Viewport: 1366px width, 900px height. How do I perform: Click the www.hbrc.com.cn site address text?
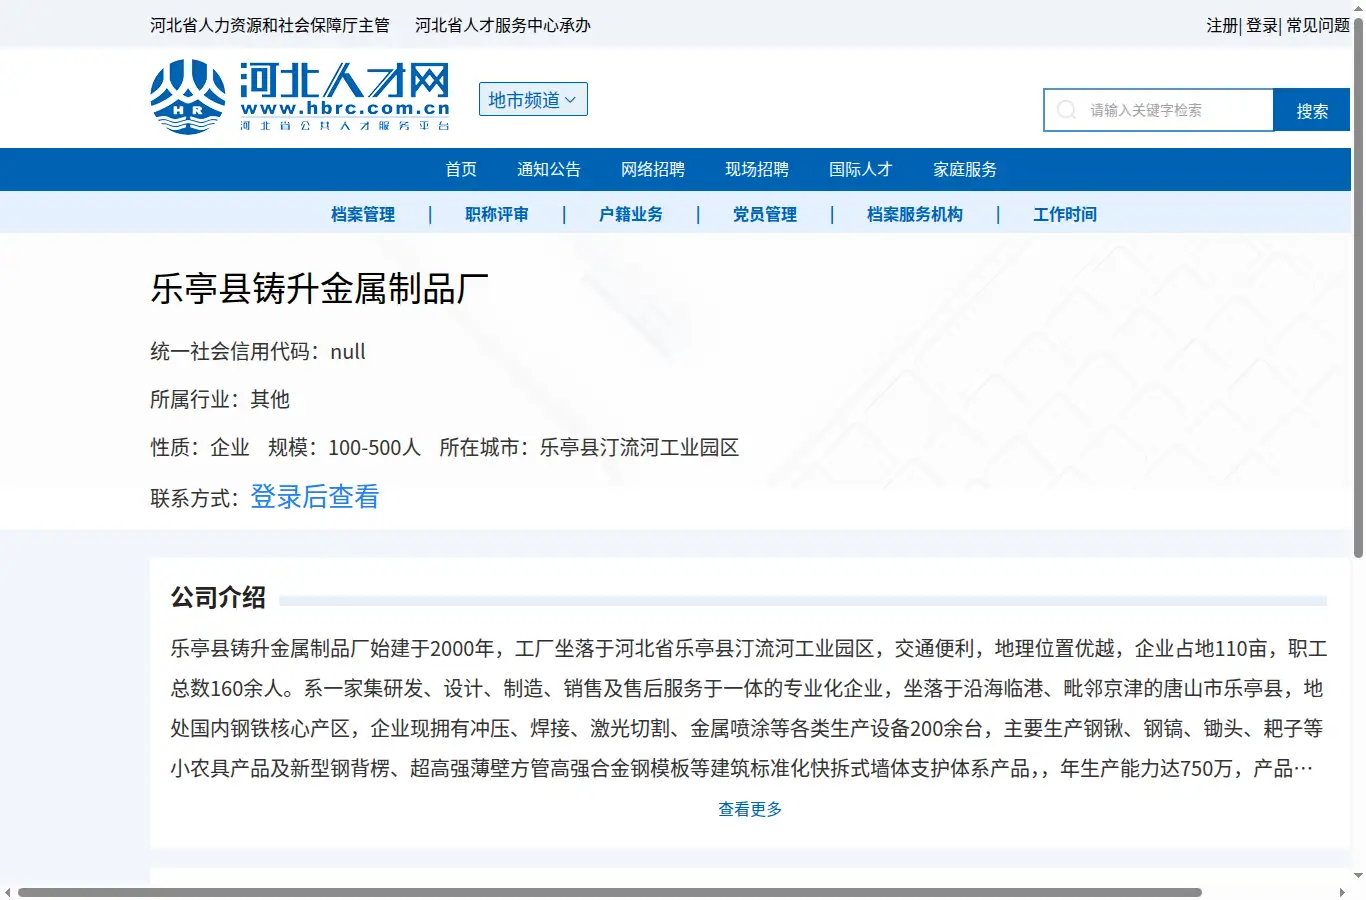coord(345,108)
